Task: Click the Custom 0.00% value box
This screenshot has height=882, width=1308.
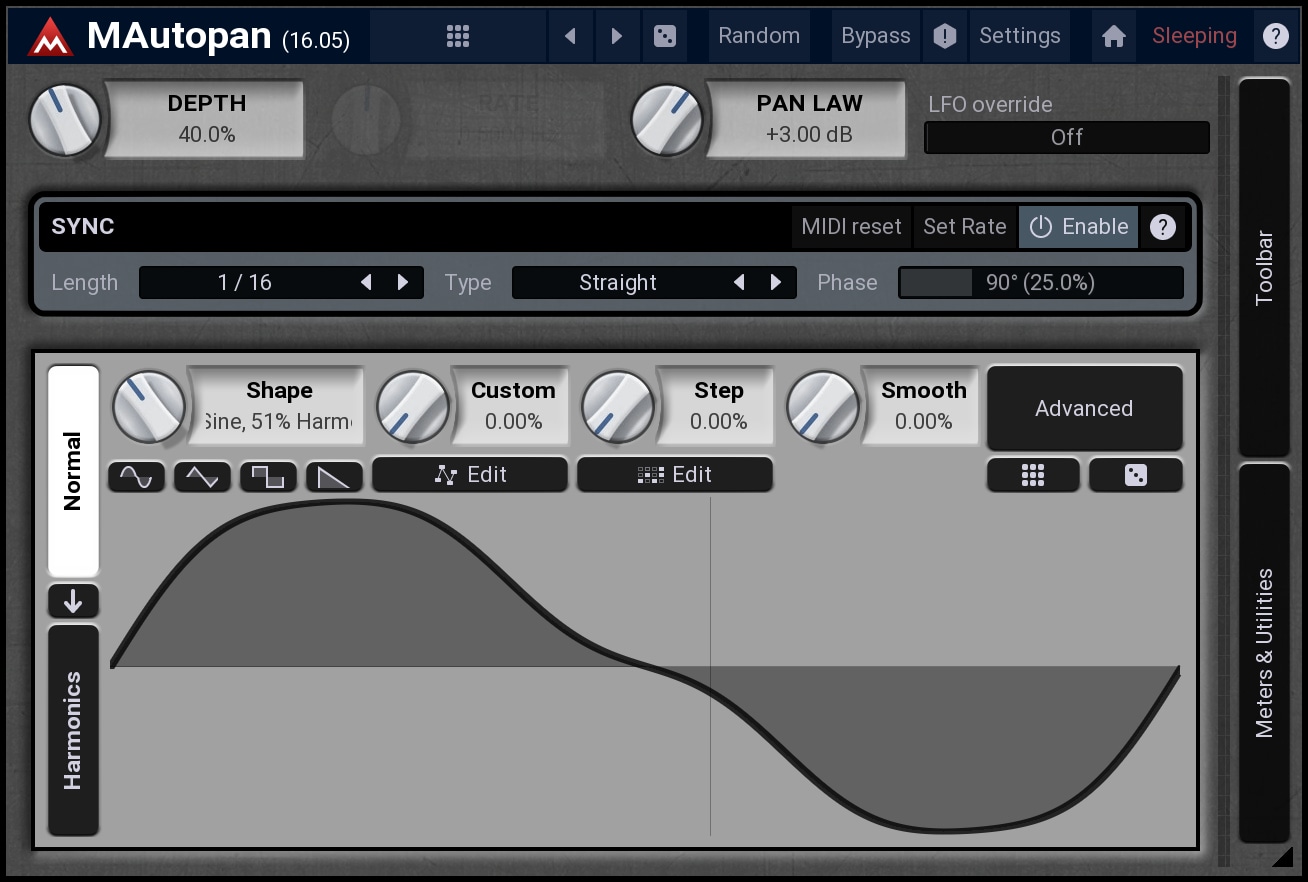Action: [x=513, y=408]
